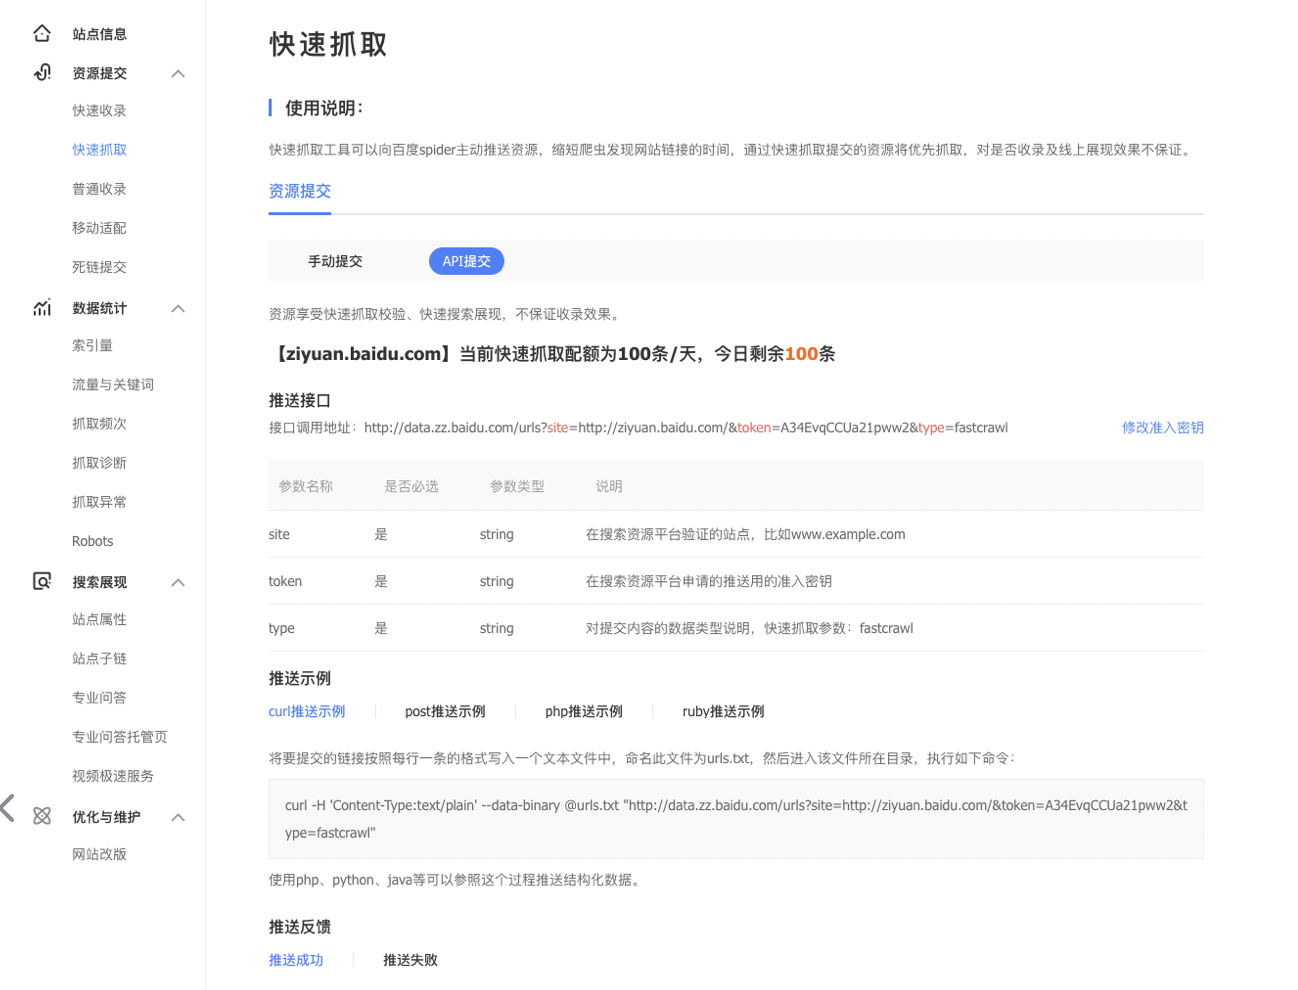Image resolution: width=1298 pixels, height=990 pixels.
Task: Open the 资源提交 tab
Action: [299, 190]
